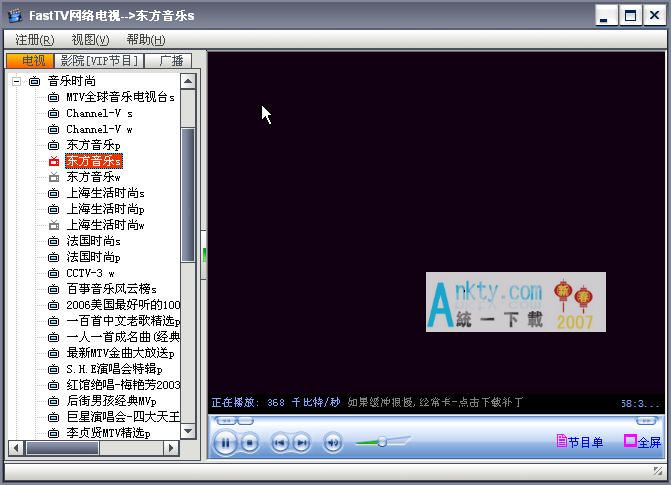Select channel CCTV-3 w
Screen dimensions: 671x485
pyautogui.click(x=90, y=273)
